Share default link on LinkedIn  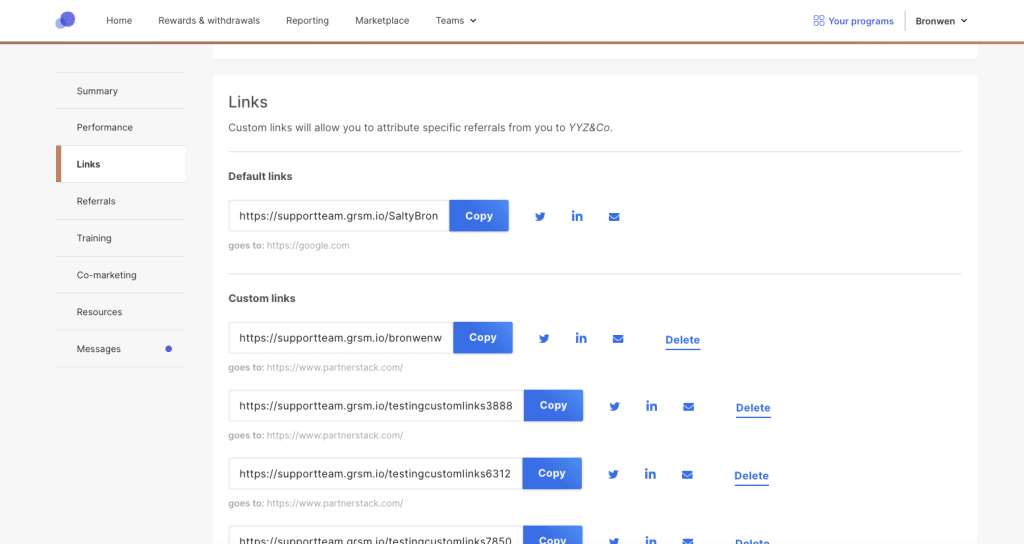pyautogui.click(x=577, y=216)
